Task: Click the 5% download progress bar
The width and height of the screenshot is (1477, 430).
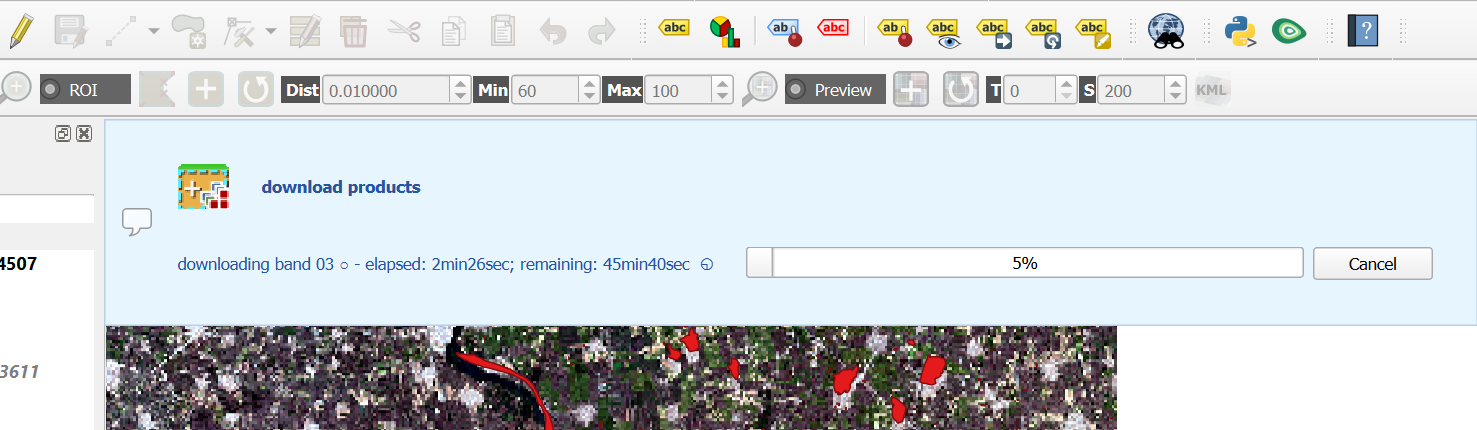Action: tap(1024, 263)
